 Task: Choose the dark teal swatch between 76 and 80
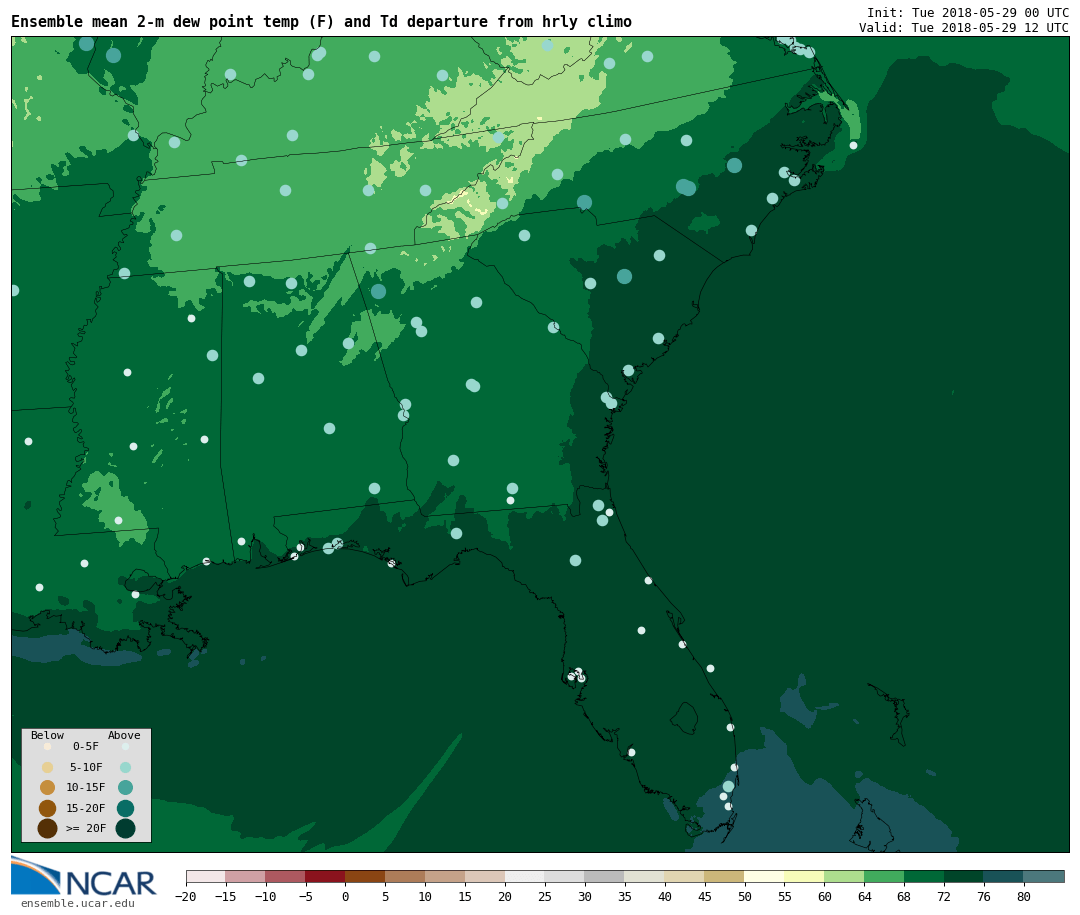tap(1003, 876)
